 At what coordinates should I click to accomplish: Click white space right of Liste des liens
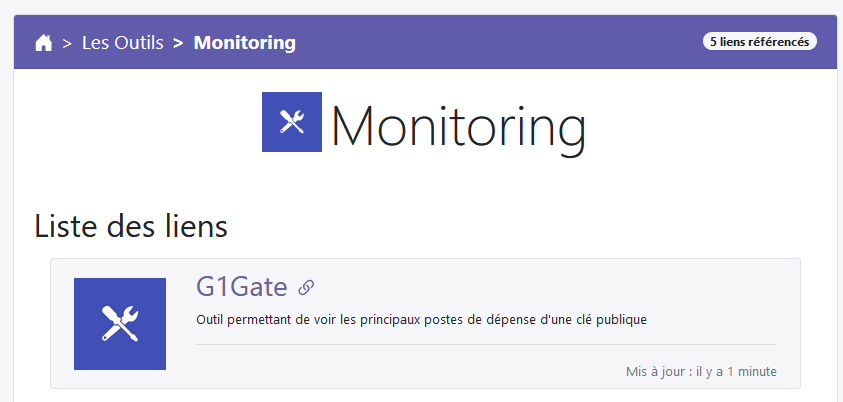(x=511, y=226)
